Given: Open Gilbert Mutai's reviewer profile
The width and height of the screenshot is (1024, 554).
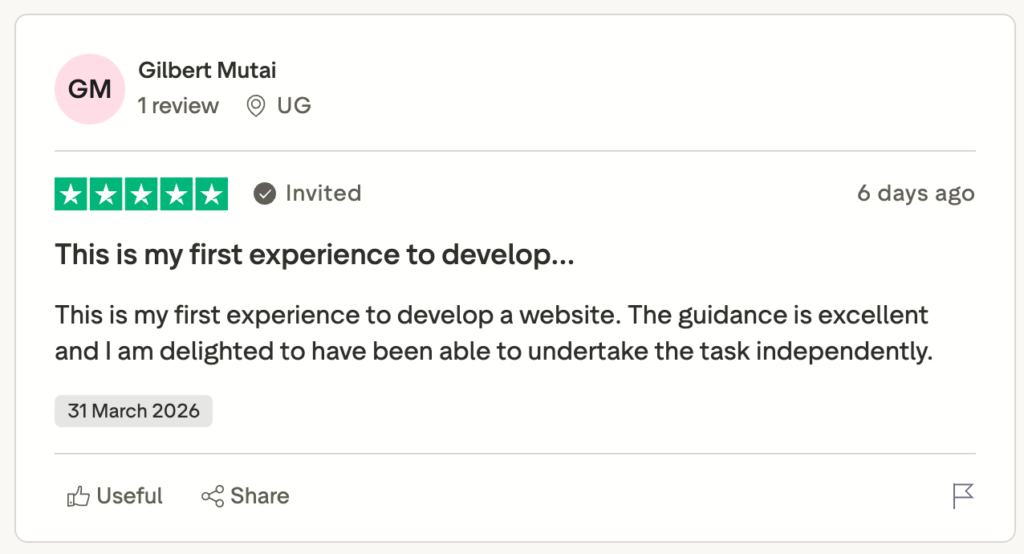Looking at the screenshot, I should point(206,70).
